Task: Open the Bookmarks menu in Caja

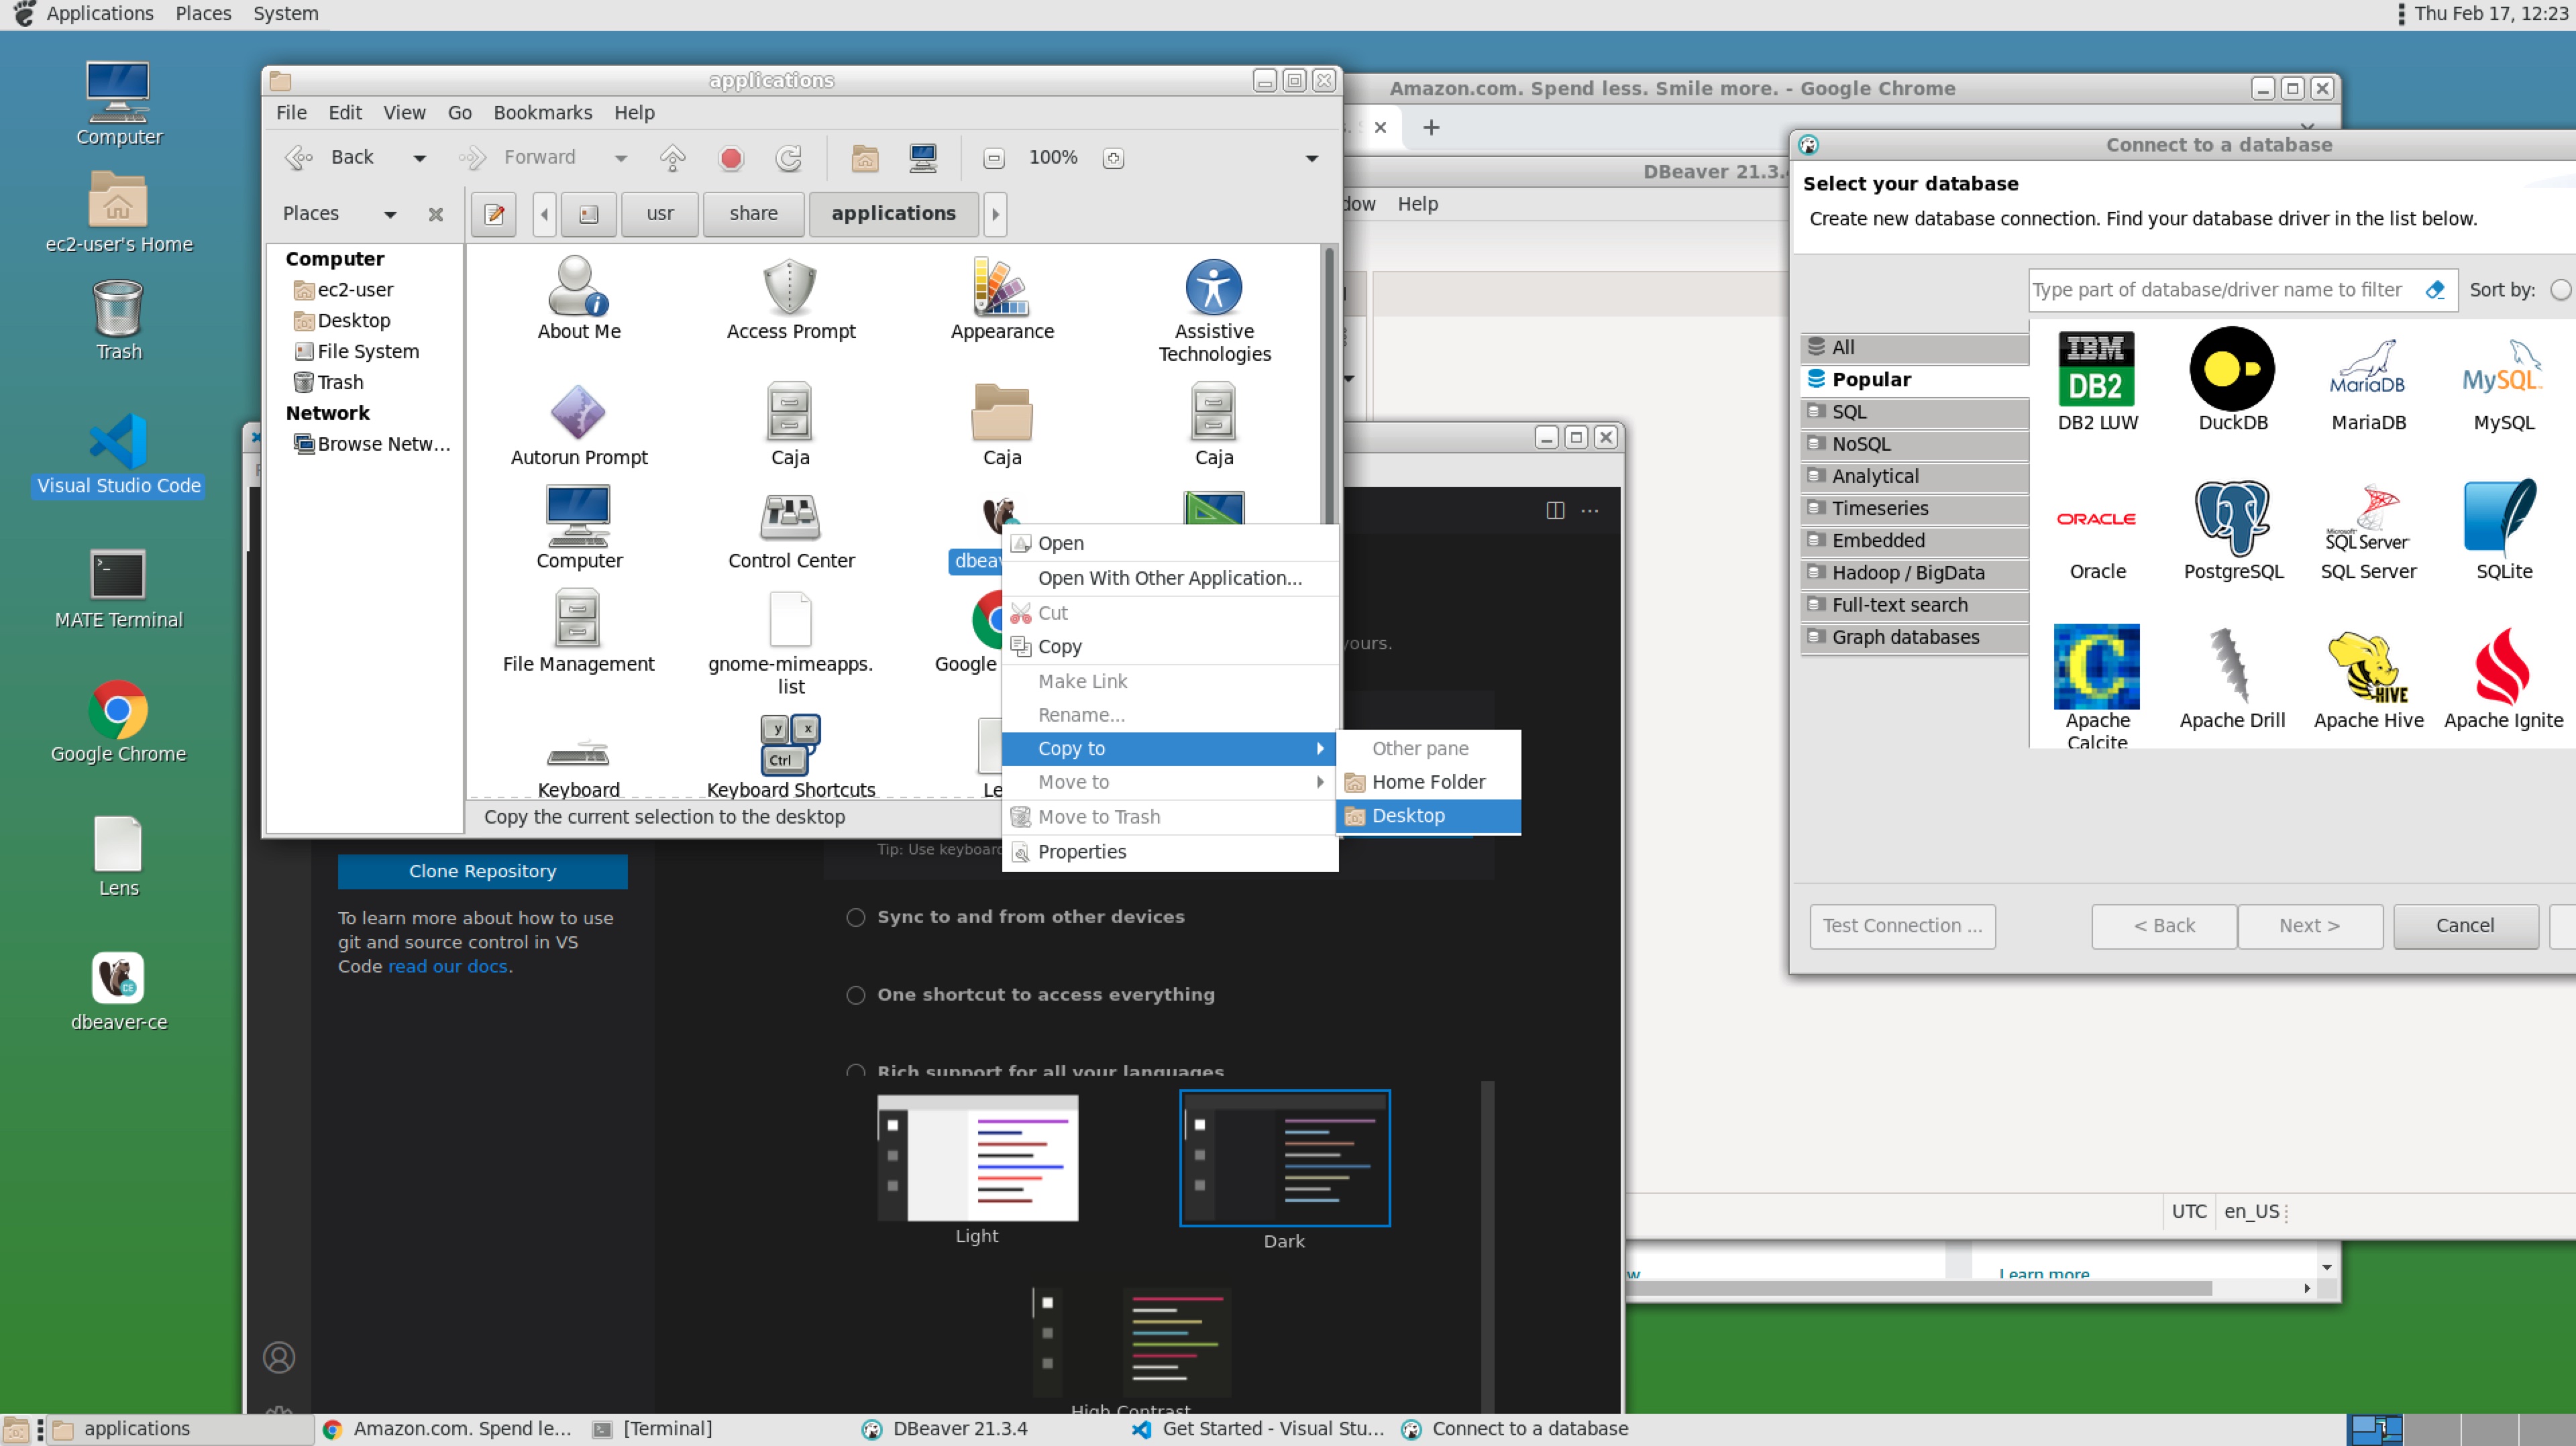Action: [542, 112]
